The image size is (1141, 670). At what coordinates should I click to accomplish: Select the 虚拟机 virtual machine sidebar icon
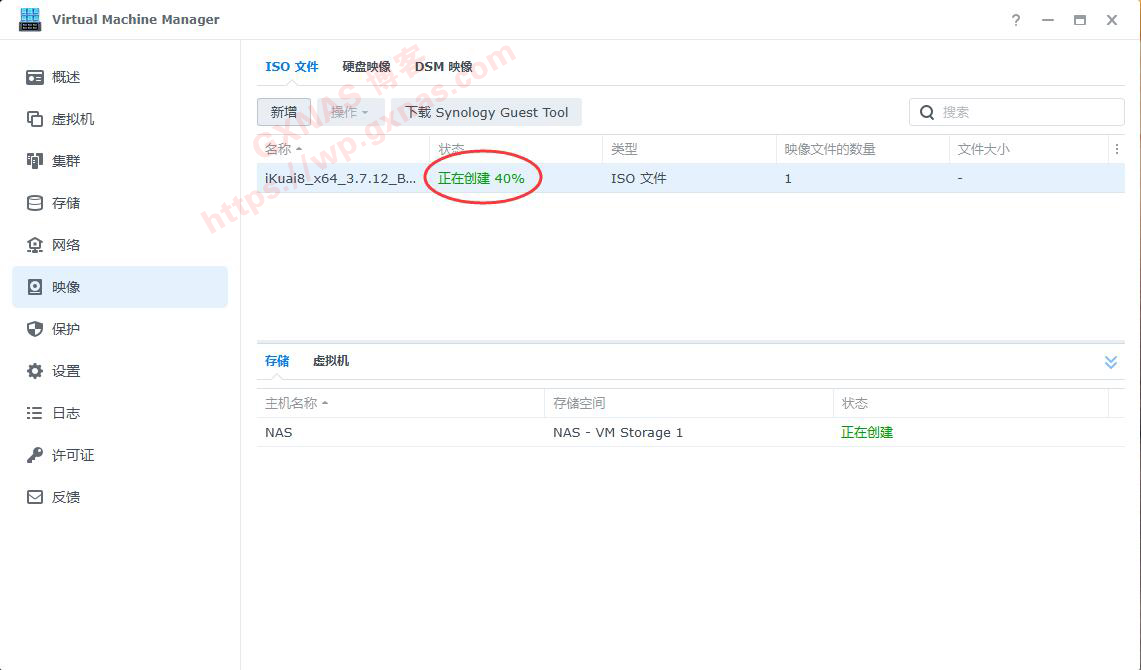click(35, 119)
